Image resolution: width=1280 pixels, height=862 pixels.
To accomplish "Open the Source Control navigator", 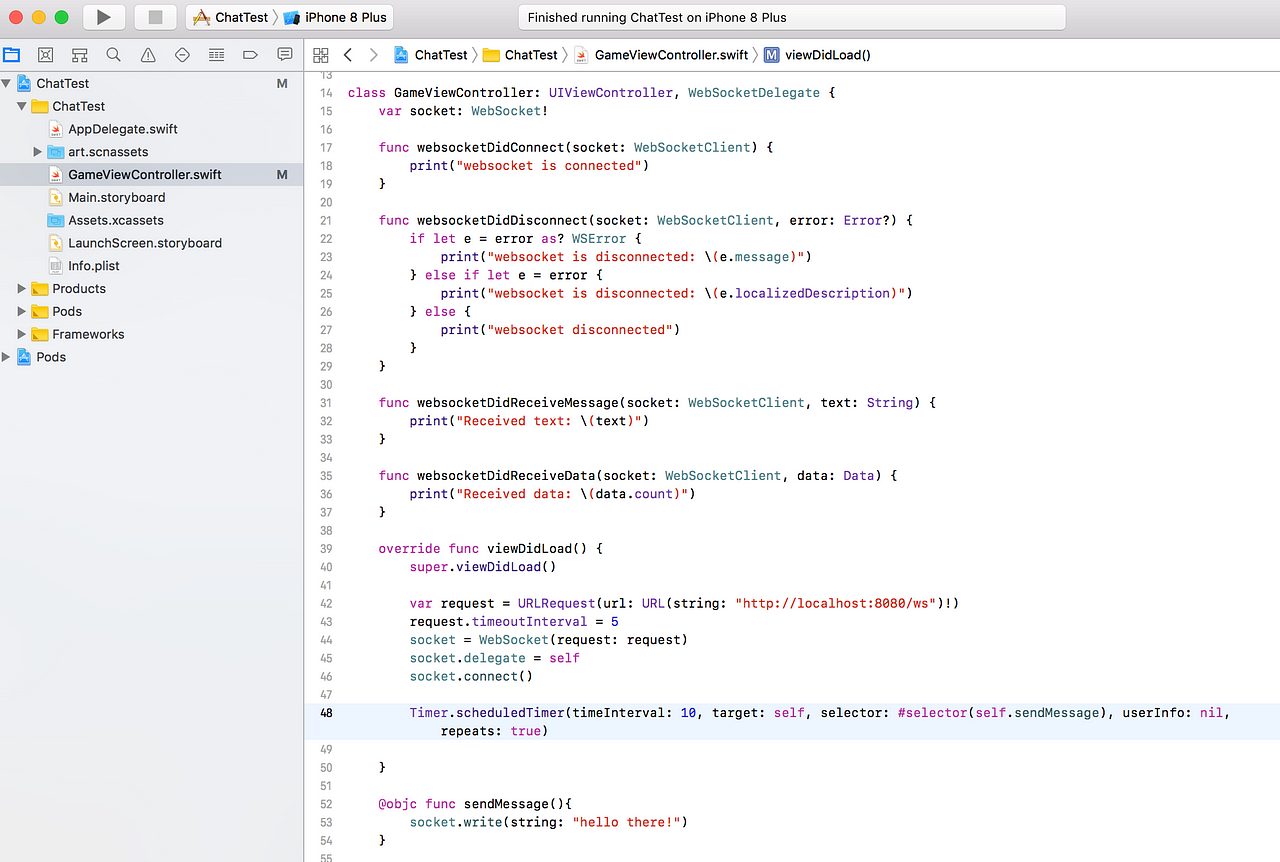I will click(x=45, y=55).
